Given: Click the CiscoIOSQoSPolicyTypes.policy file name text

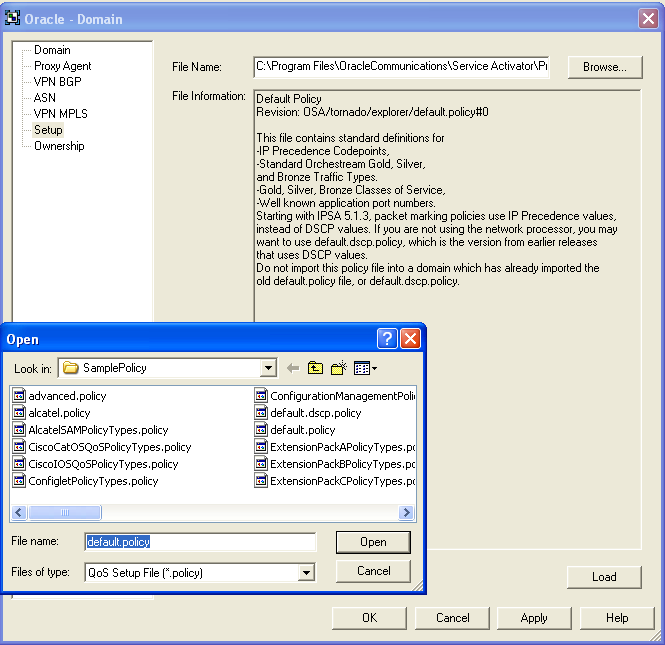Looking at the screenshot, I should tap(103, 464).
